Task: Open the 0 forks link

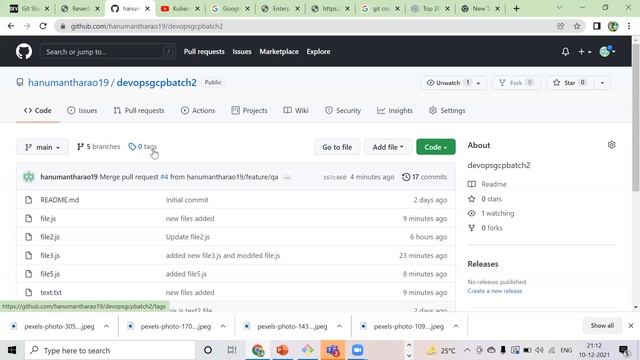Action: pos(485,228)
